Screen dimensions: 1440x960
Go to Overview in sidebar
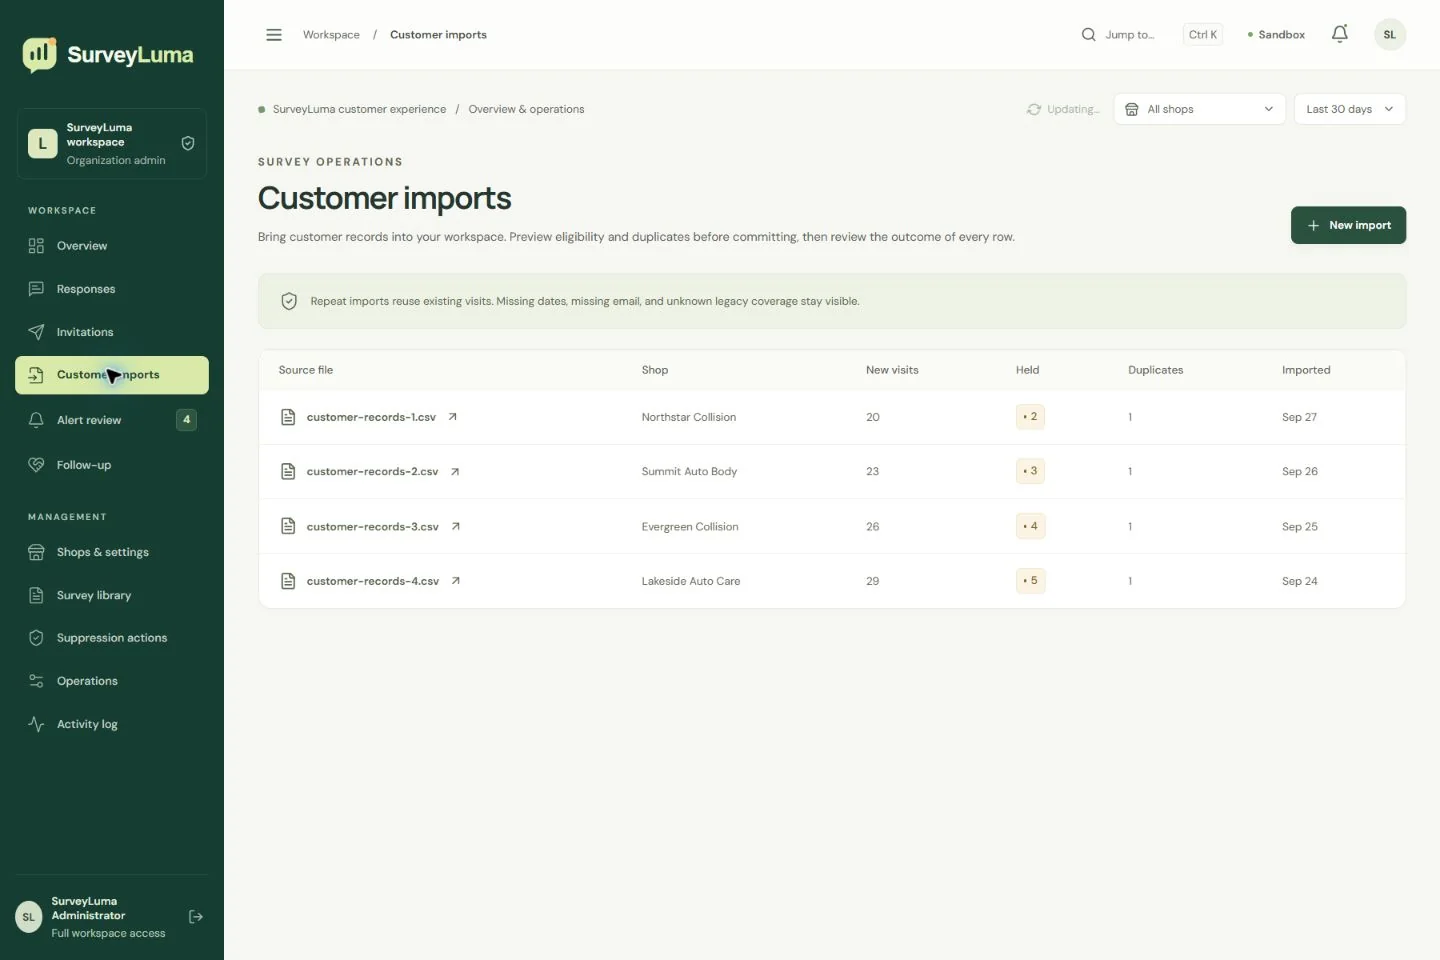coord(112,246)
